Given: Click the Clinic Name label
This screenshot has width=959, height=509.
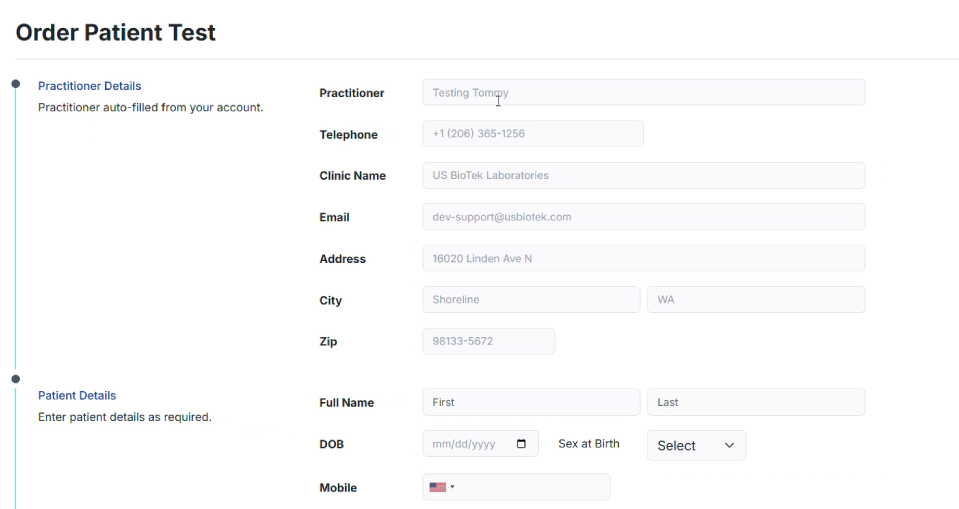Looking at the screenshot, I should 352,176.
